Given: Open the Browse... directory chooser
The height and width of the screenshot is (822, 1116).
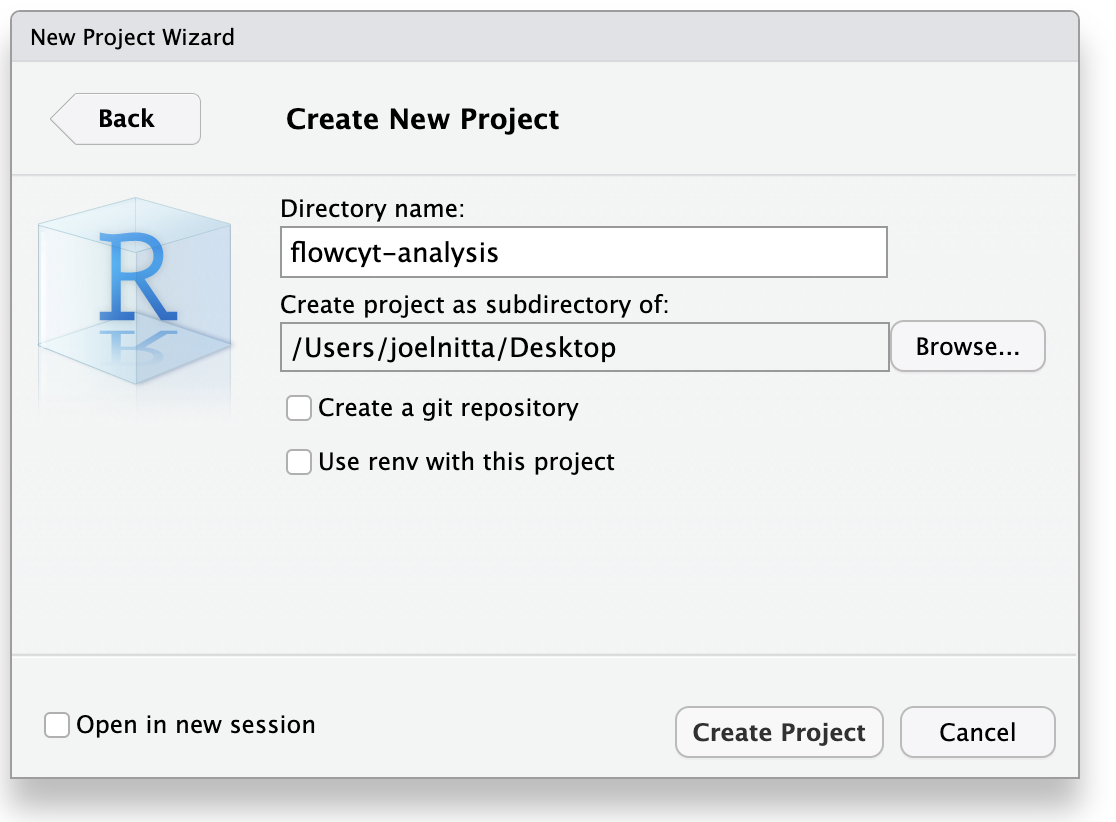Looking at the screenshot, I should click(967, 347).
